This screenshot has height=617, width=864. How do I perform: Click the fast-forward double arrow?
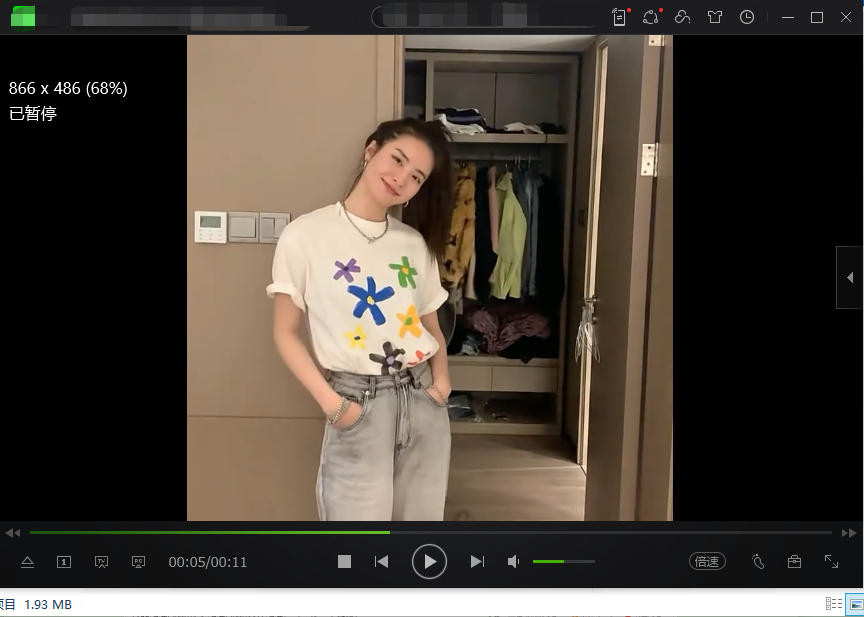[849, 533]
